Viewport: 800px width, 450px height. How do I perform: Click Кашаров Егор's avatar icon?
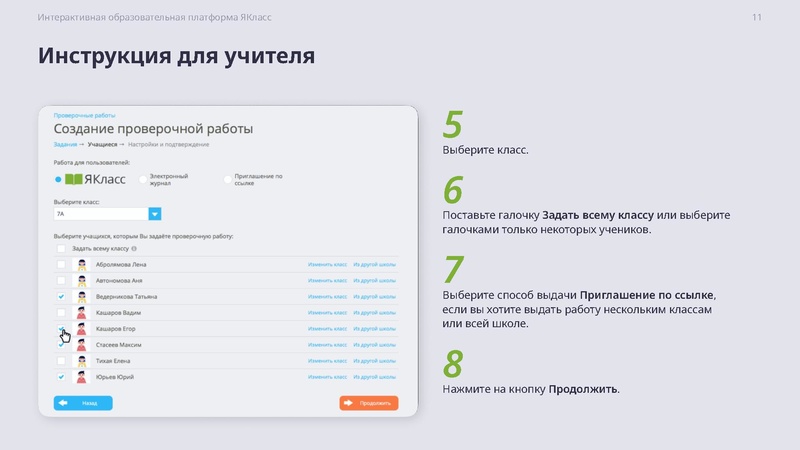82,329
